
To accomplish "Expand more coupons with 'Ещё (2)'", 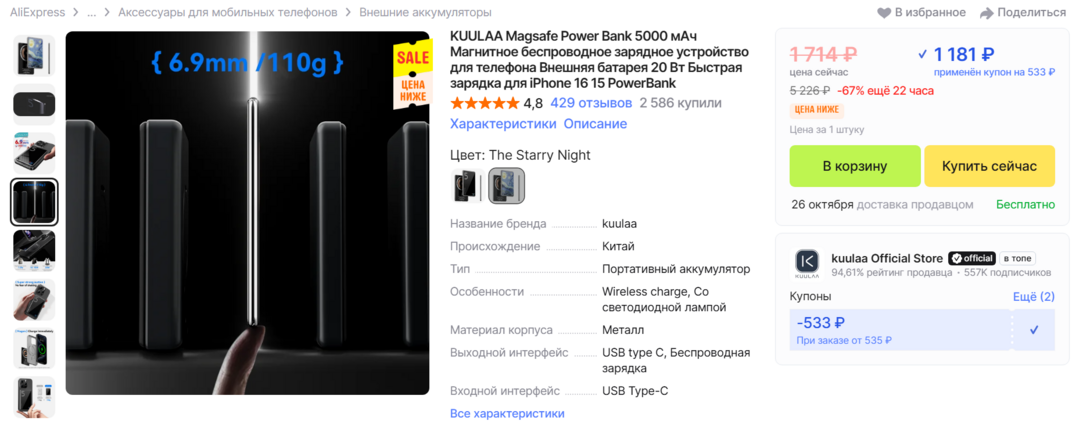I will click(1034, 297).
